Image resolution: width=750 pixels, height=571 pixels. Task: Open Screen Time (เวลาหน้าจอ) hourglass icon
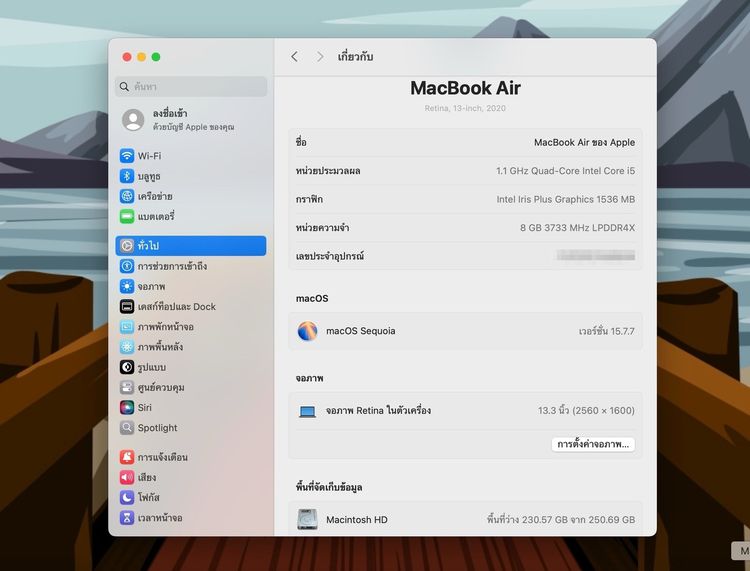[x=127, y=517]
